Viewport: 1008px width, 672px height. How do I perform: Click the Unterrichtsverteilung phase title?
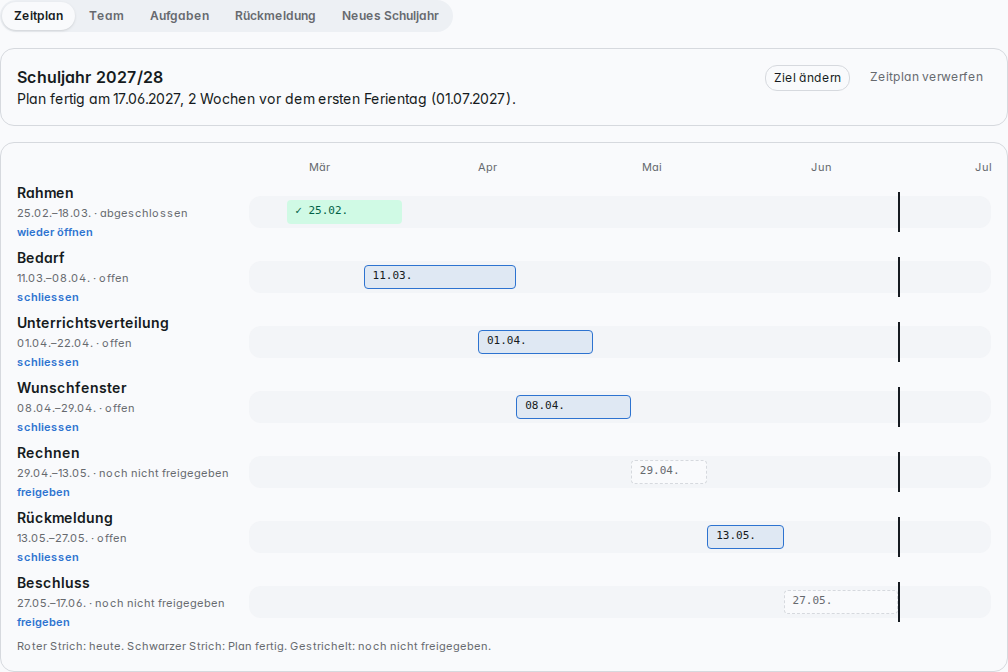93,323
